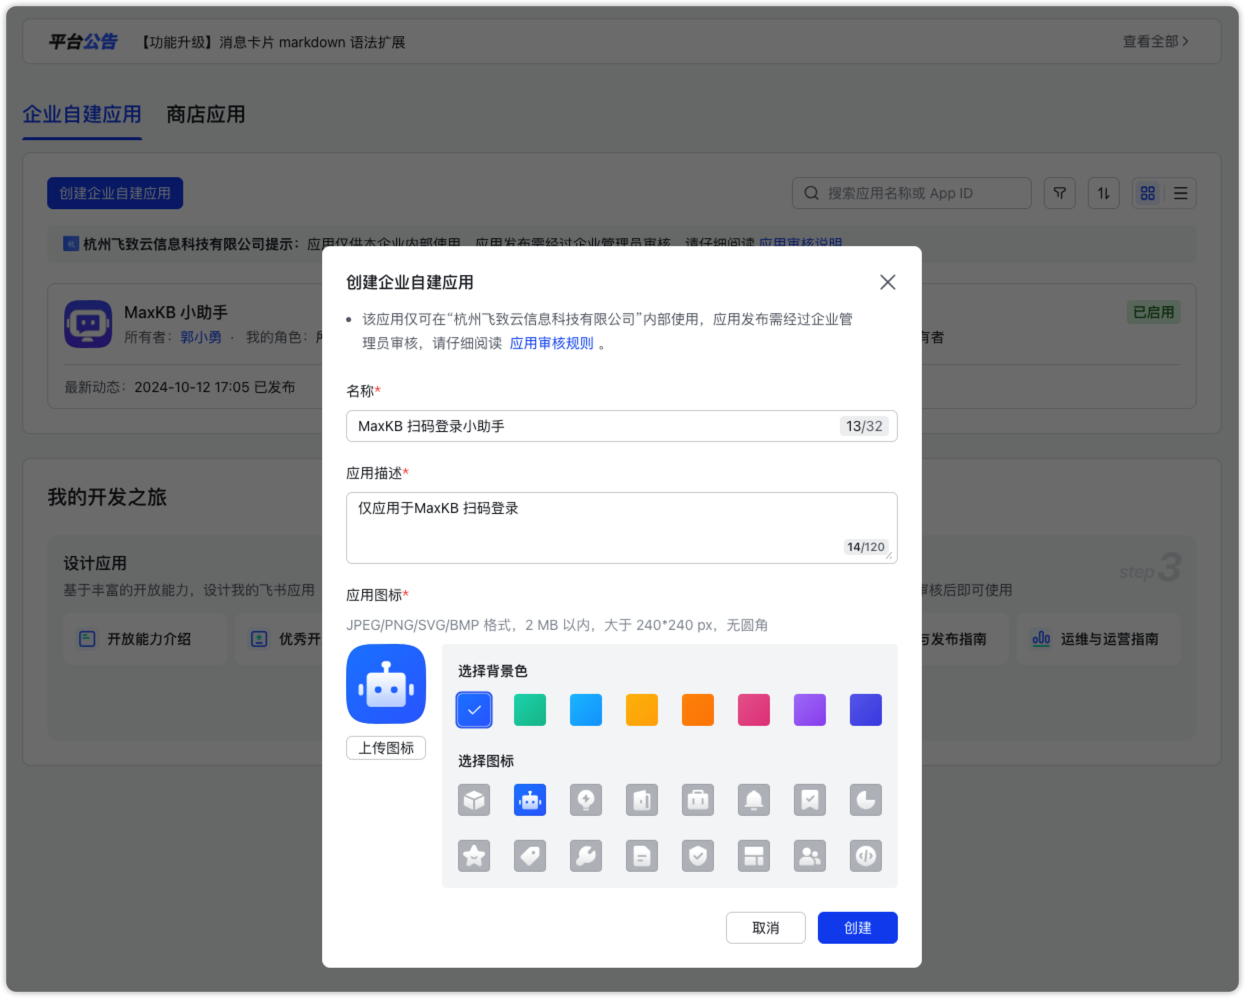Image resolution: width=1245 pixels, height=998 pixels.
Task: Open the 开放能力介绍 card
Action: click(x=146, y=639)
